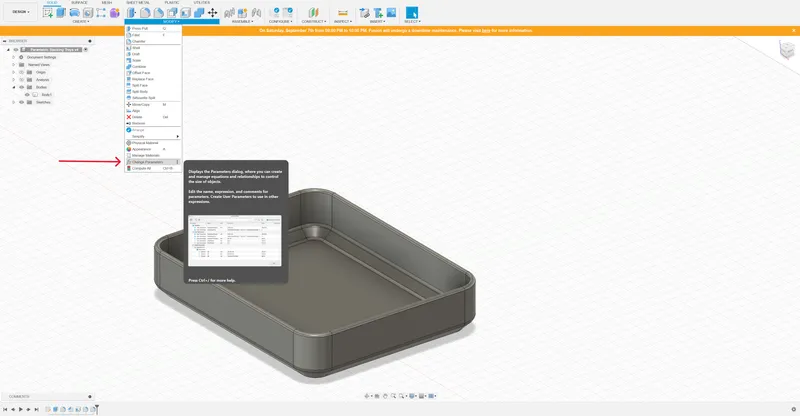This screenshot has height=416, width=800.
Task: Choose Change Parameters in Modify menu
Action: pos(149,161)
